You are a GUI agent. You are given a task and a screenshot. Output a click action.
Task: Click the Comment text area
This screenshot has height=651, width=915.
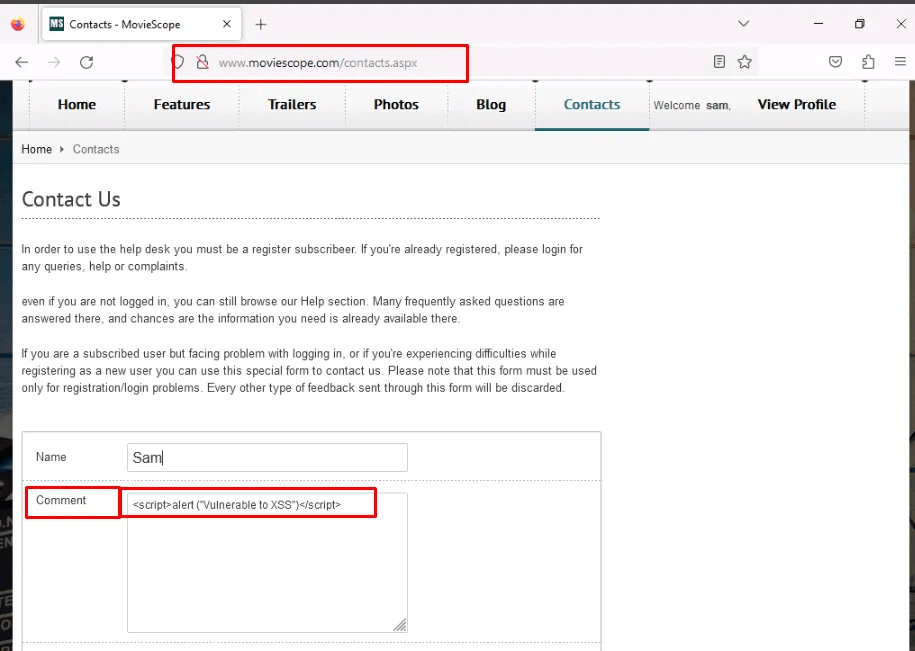[267, 570]
